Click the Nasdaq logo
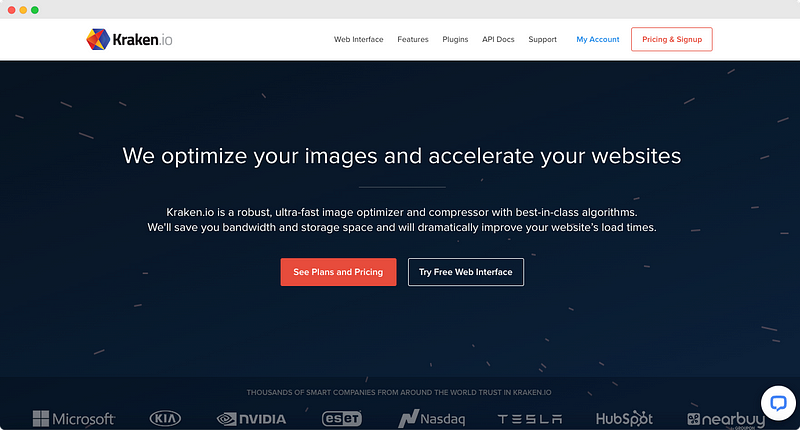Image resolution: width=800 pixels, height=430 pixels. (x=432, y=419)
